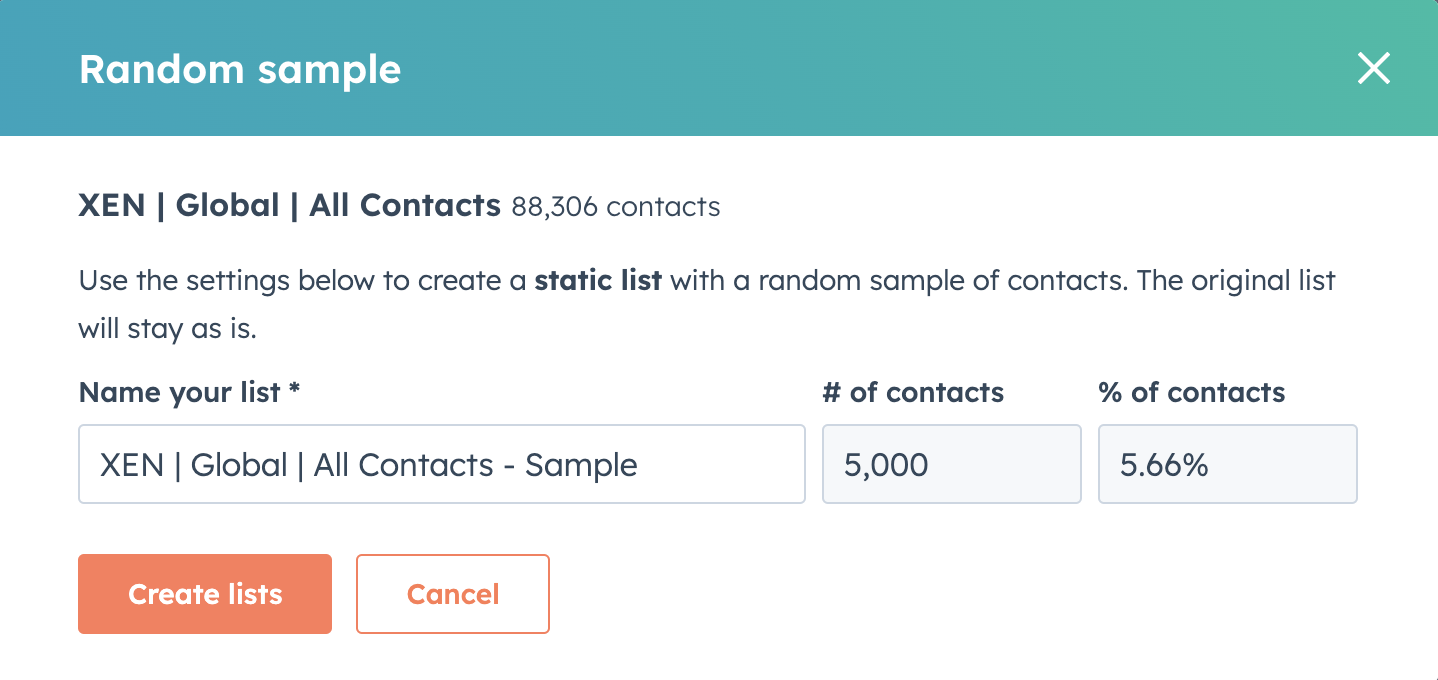Close the Random sample dialog
Viewport: 1438px width, 680px height.
(x=1373, y=69)
